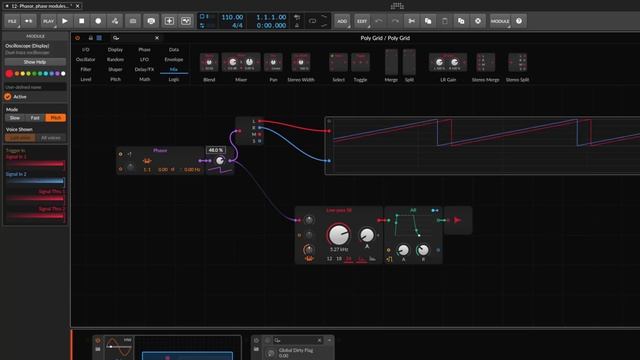The height and width of the screenshot is (360, 640).
Task: Click the audio out red arrow module
Action: coord(458,220)
